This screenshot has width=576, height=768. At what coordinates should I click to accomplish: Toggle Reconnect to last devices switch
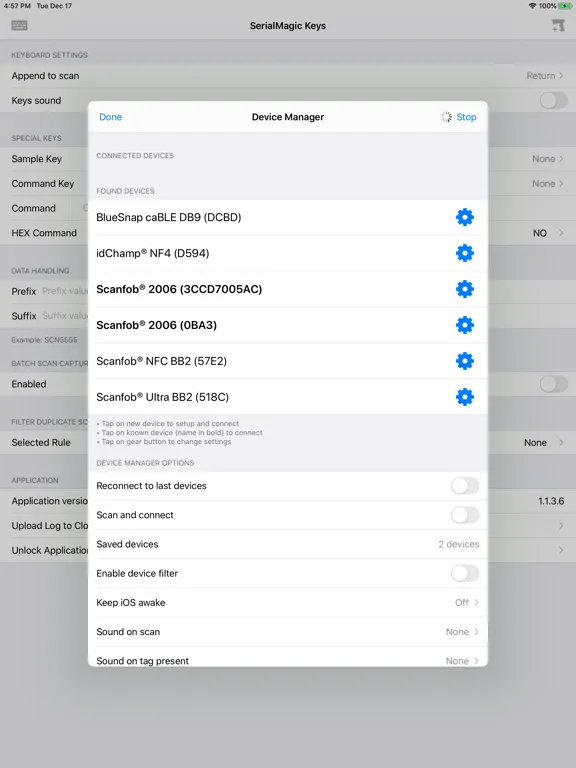tap(465, 486)
